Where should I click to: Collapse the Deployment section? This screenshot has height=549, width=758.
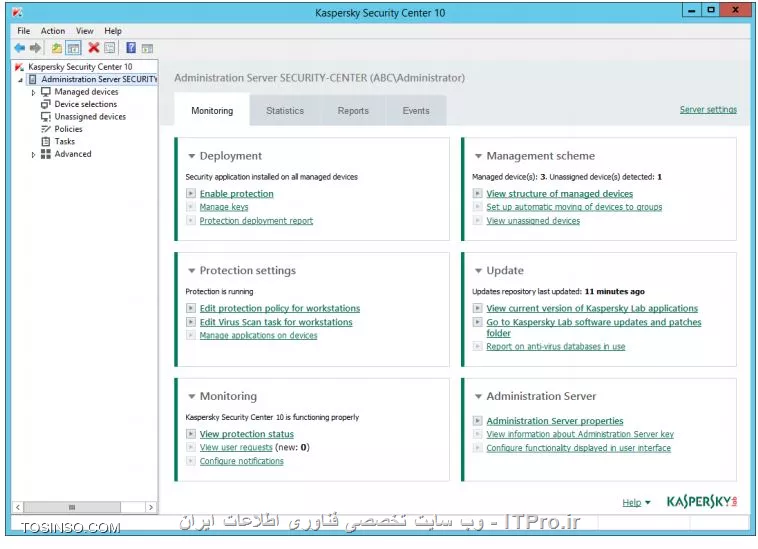point(191,156)
